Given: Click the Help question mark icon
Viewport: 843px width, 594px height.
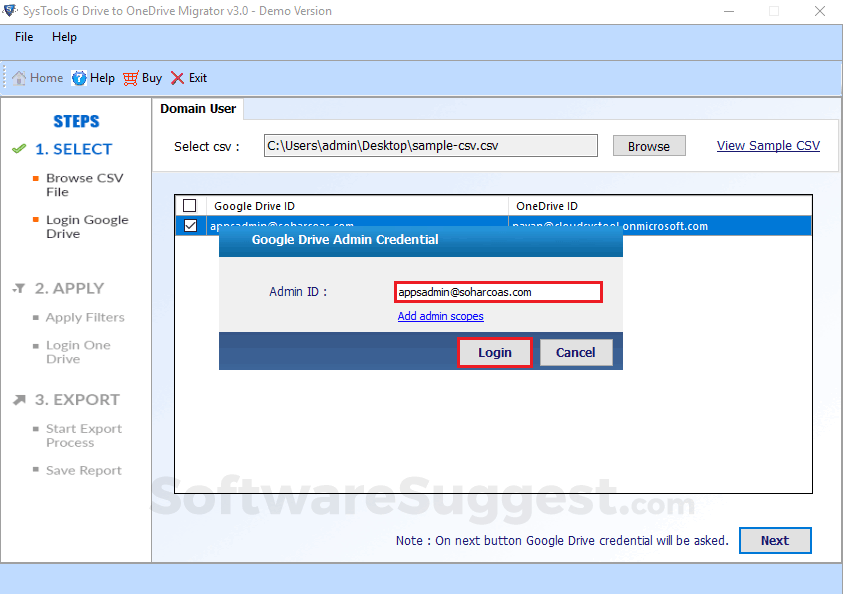Looking at the screenshot, I should pos(79,78).
